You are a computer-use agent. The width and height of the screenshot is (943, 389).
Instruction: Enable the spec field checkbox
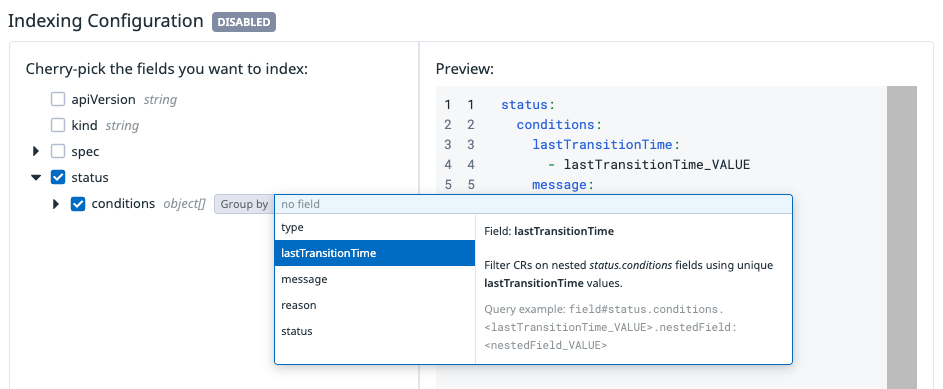coord(58,151)
